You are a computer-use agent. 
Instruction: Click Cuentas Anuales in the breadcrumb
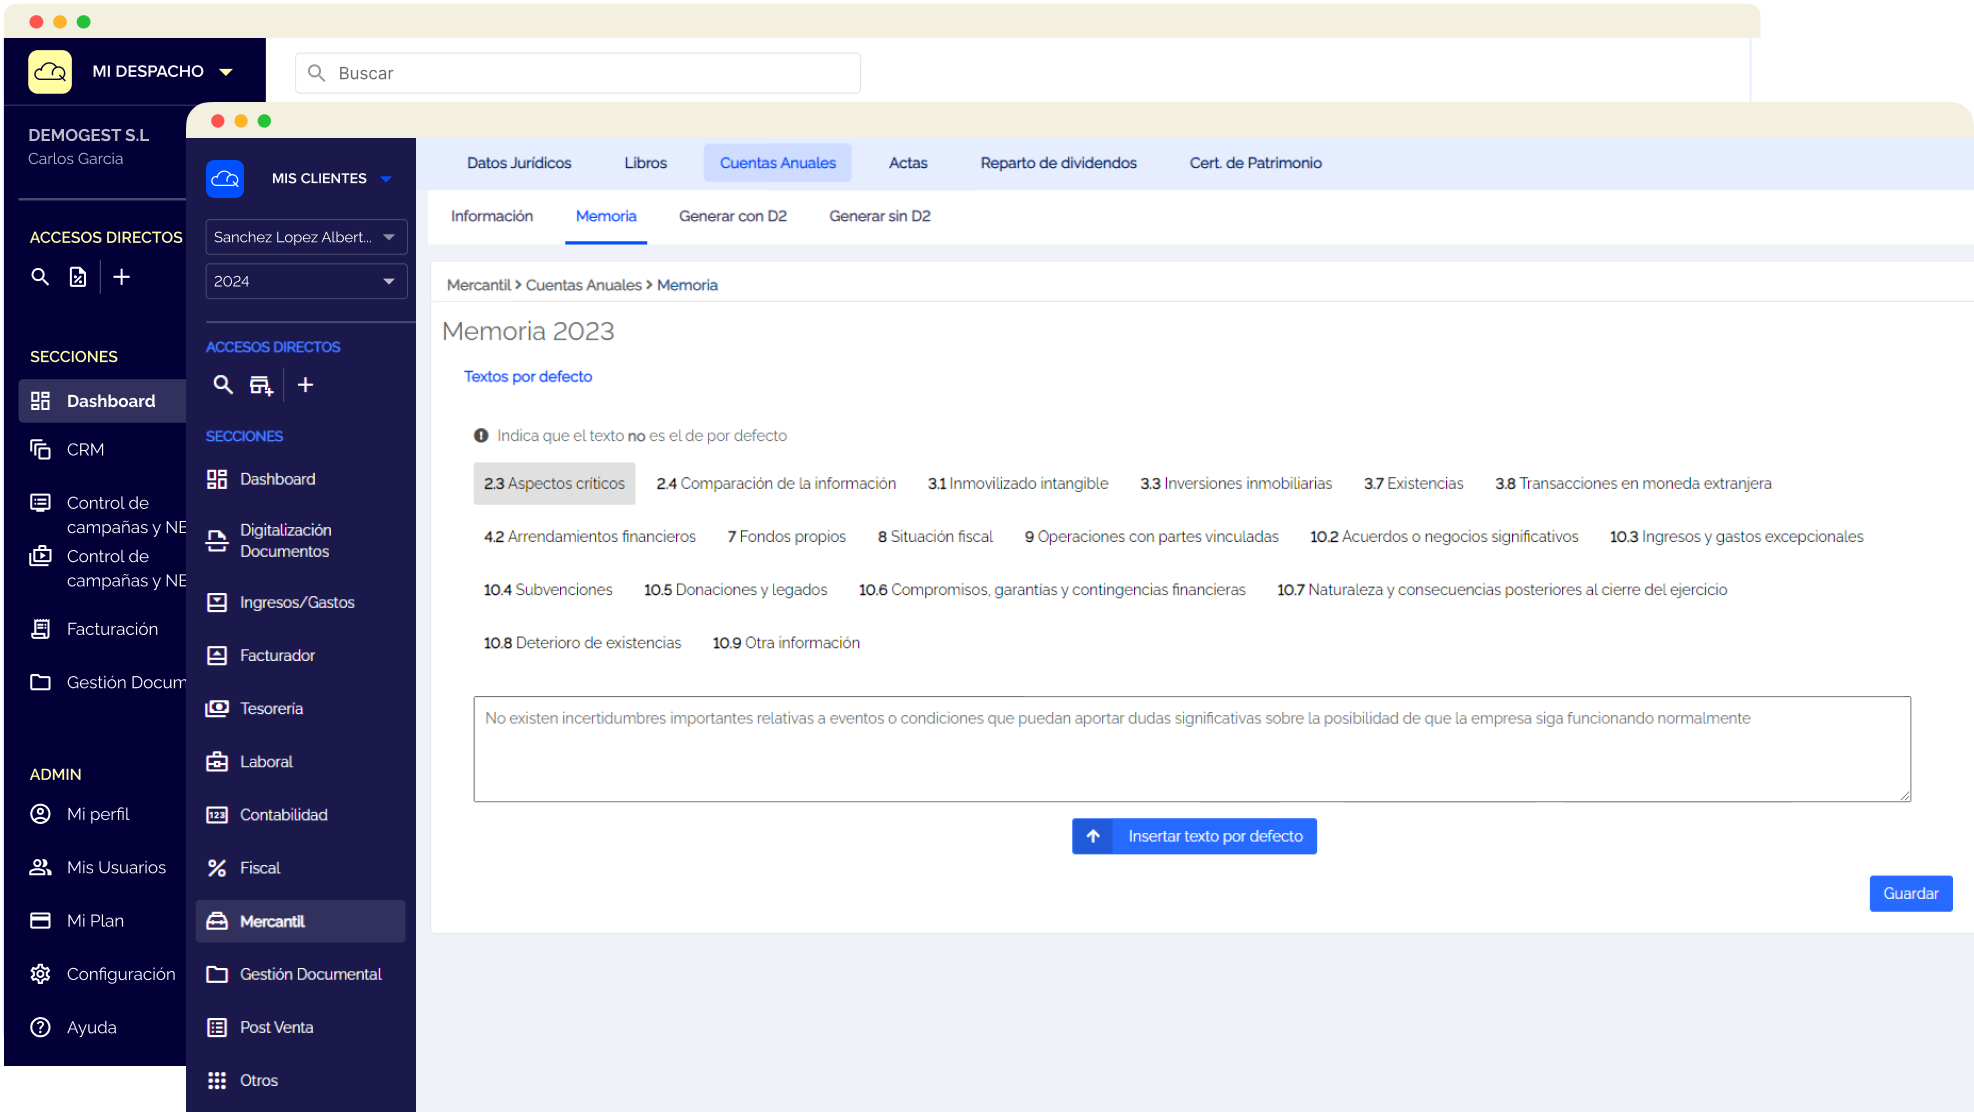pos(584,285)
